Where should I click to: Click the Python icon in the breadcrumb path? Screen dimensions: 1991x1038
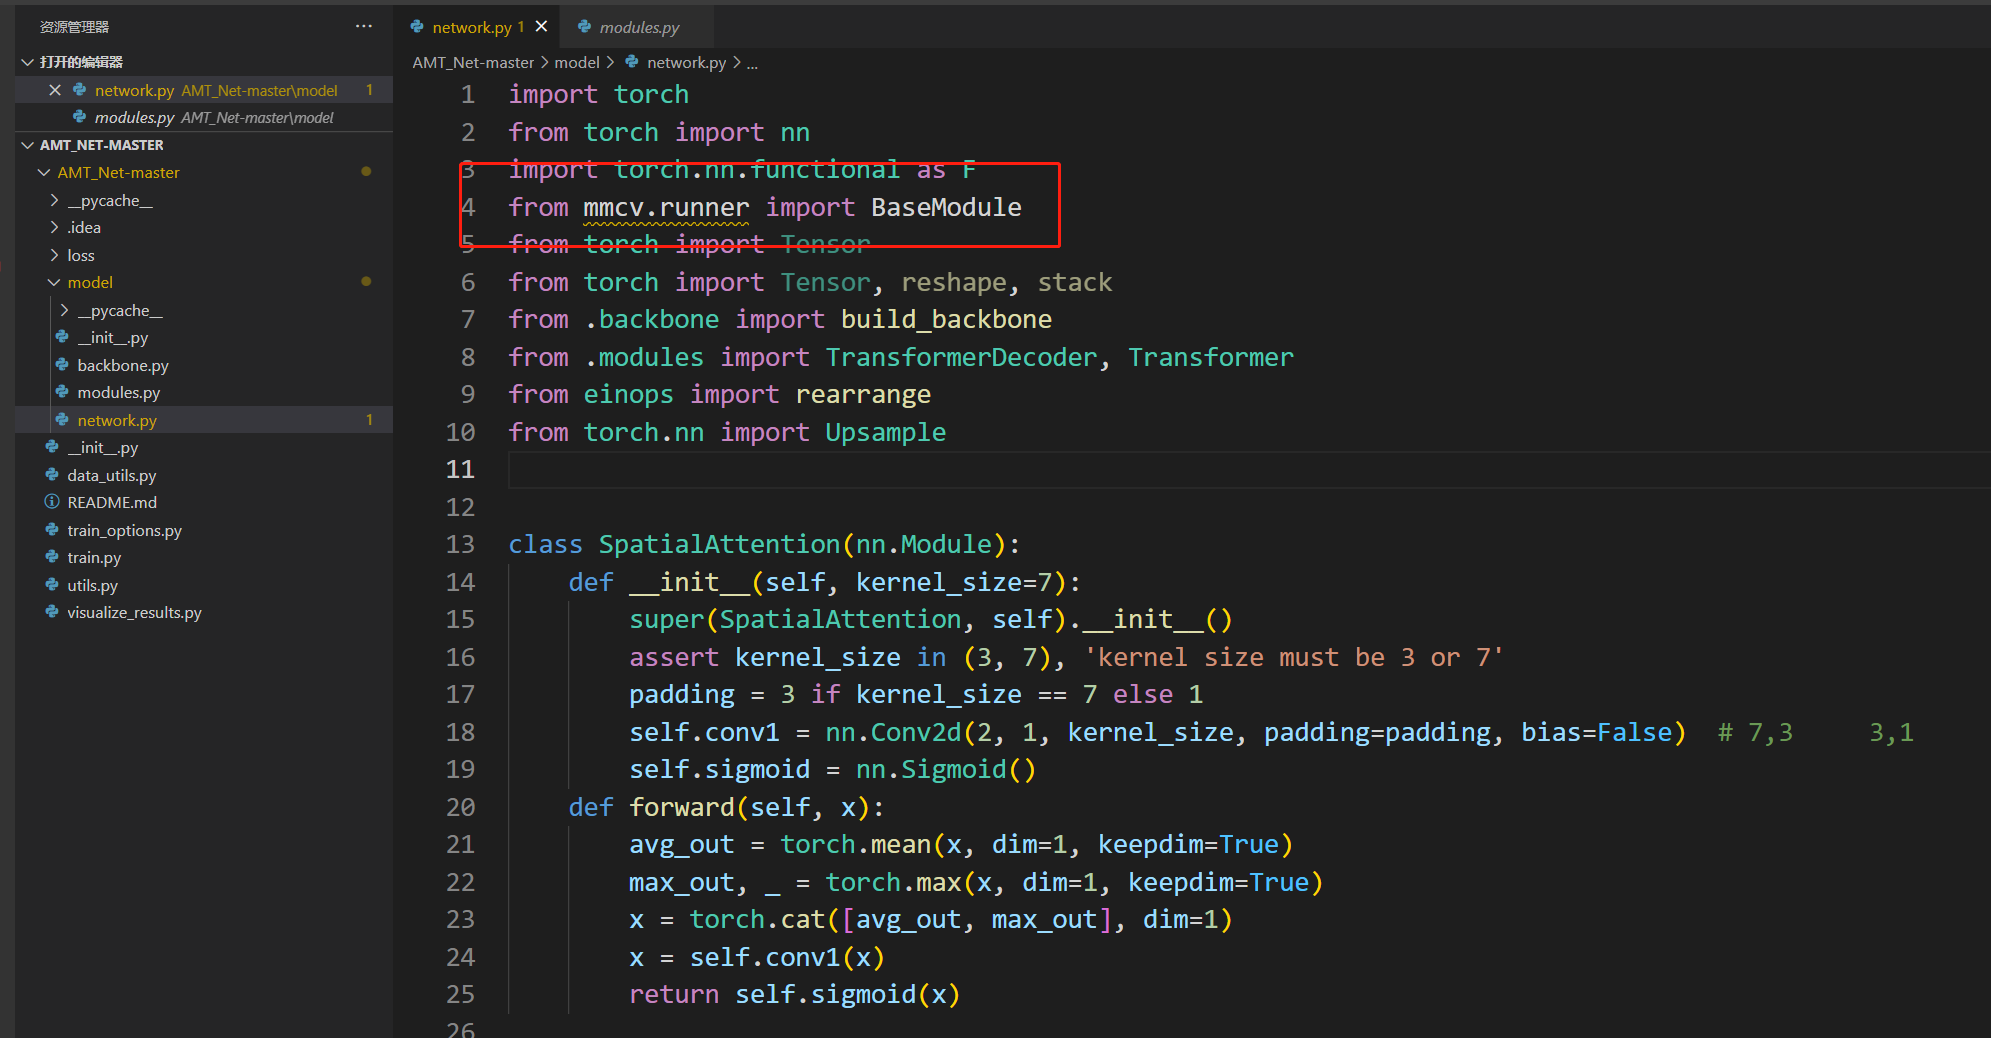pos(632,61)
